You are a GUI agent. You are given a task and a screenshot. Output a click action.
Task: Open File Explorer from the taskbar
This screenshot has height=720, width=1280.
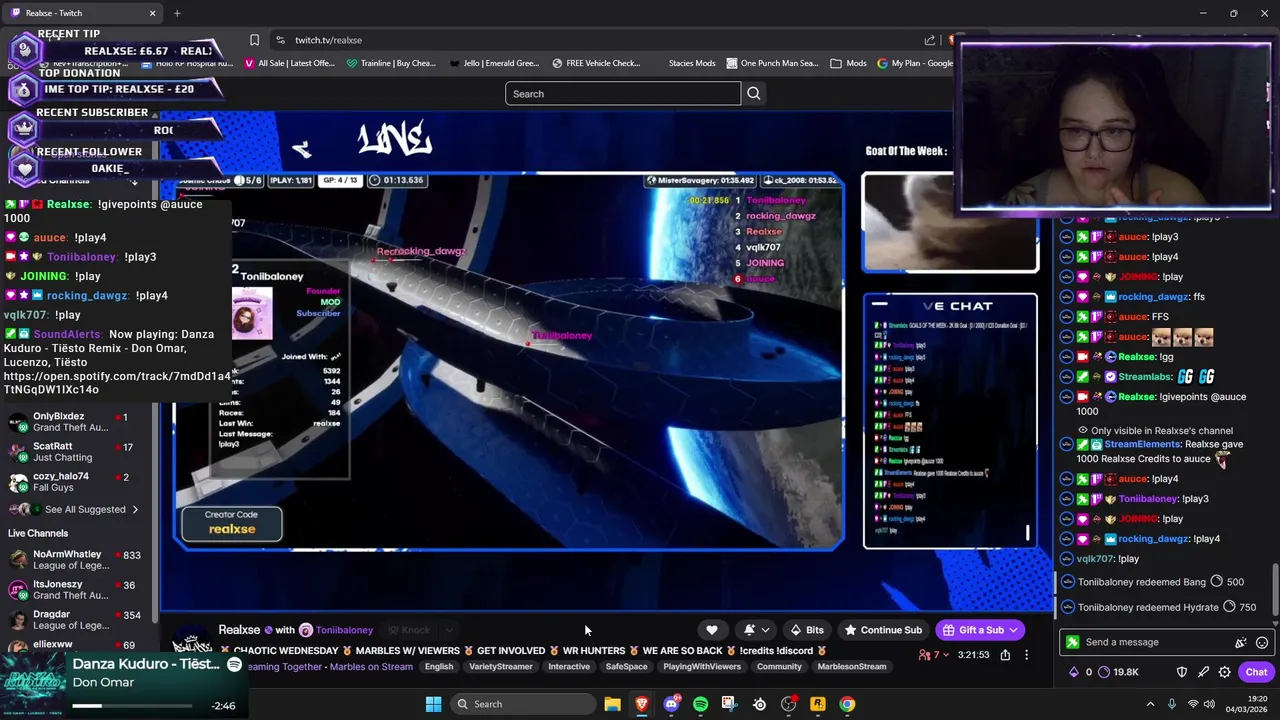(x=612, y=704)
